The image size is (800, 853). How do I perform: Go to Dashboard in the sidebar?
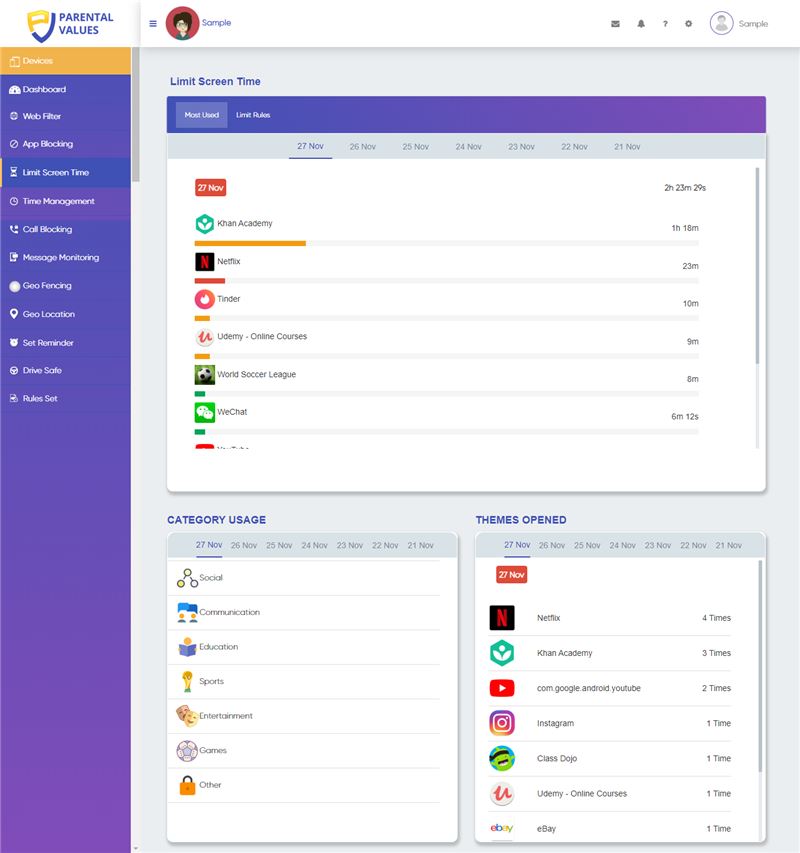(65, 89)
